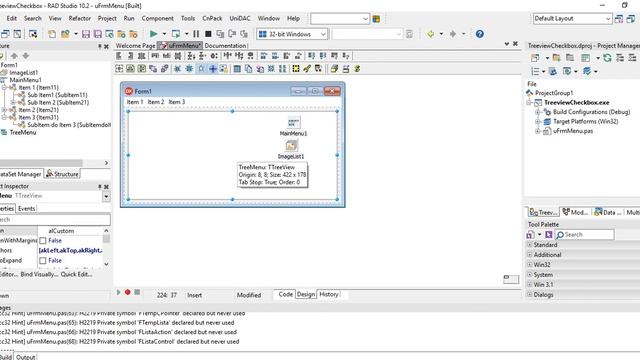Click the yellow Back navigation arrow
Image resolution: width=640 pixels, height=360 pixels.
point(431,34)
